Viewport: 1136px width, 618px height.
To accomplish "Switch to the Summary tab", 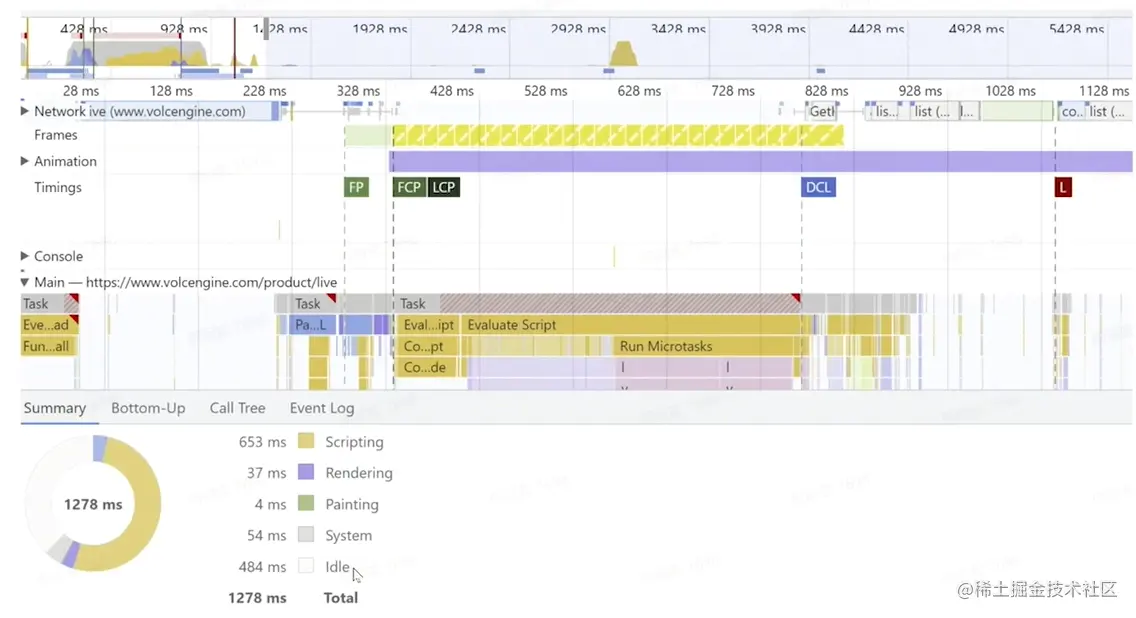I will point(54,408).
